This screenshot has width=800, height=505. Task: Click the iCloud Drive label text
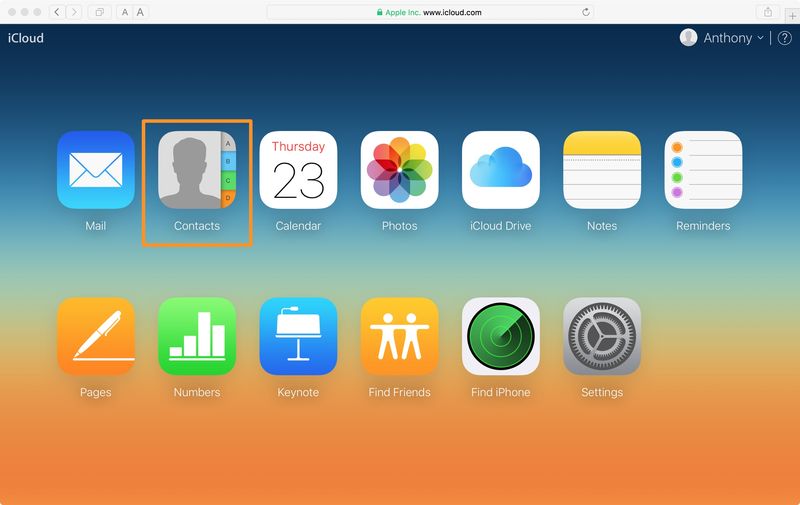(x=501, y=226)
